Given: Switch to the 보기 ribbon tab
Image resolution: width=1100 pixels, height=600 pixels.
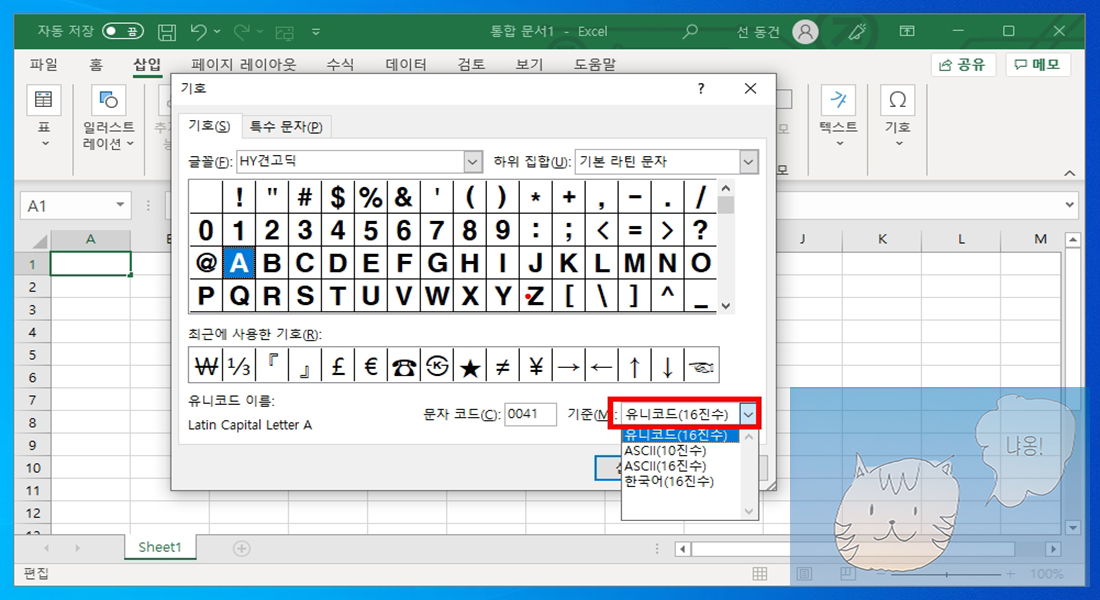Looking at the screenshot, I should (530, 65).
